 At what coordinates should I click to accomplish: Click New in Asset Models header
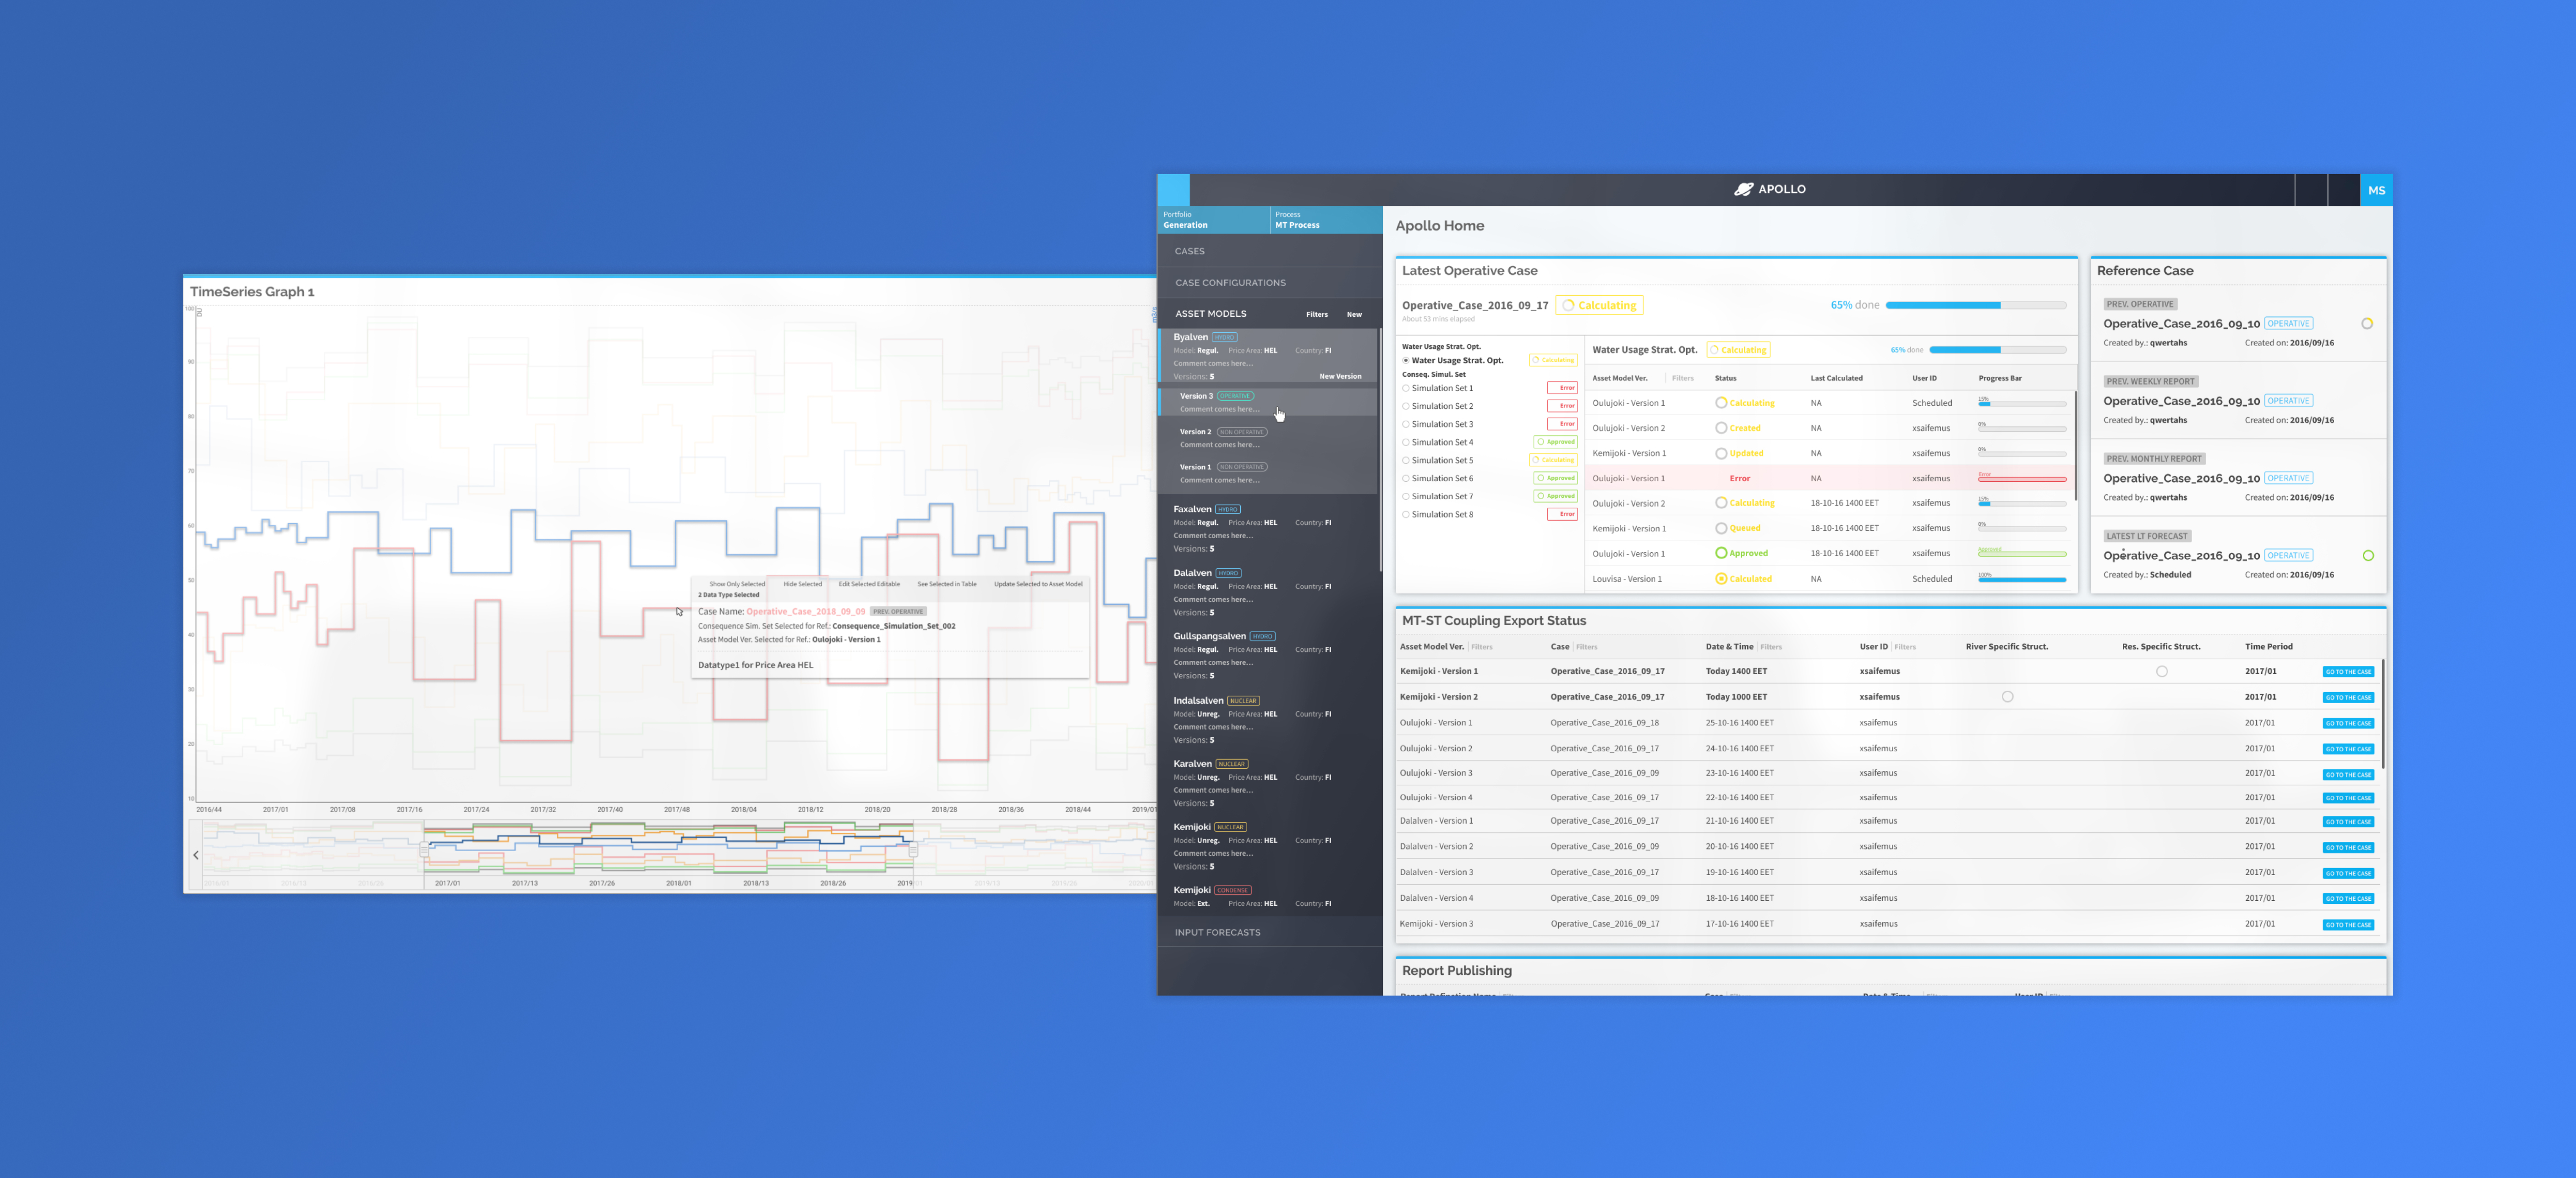pyautogui.click(x=1354, y=314)
